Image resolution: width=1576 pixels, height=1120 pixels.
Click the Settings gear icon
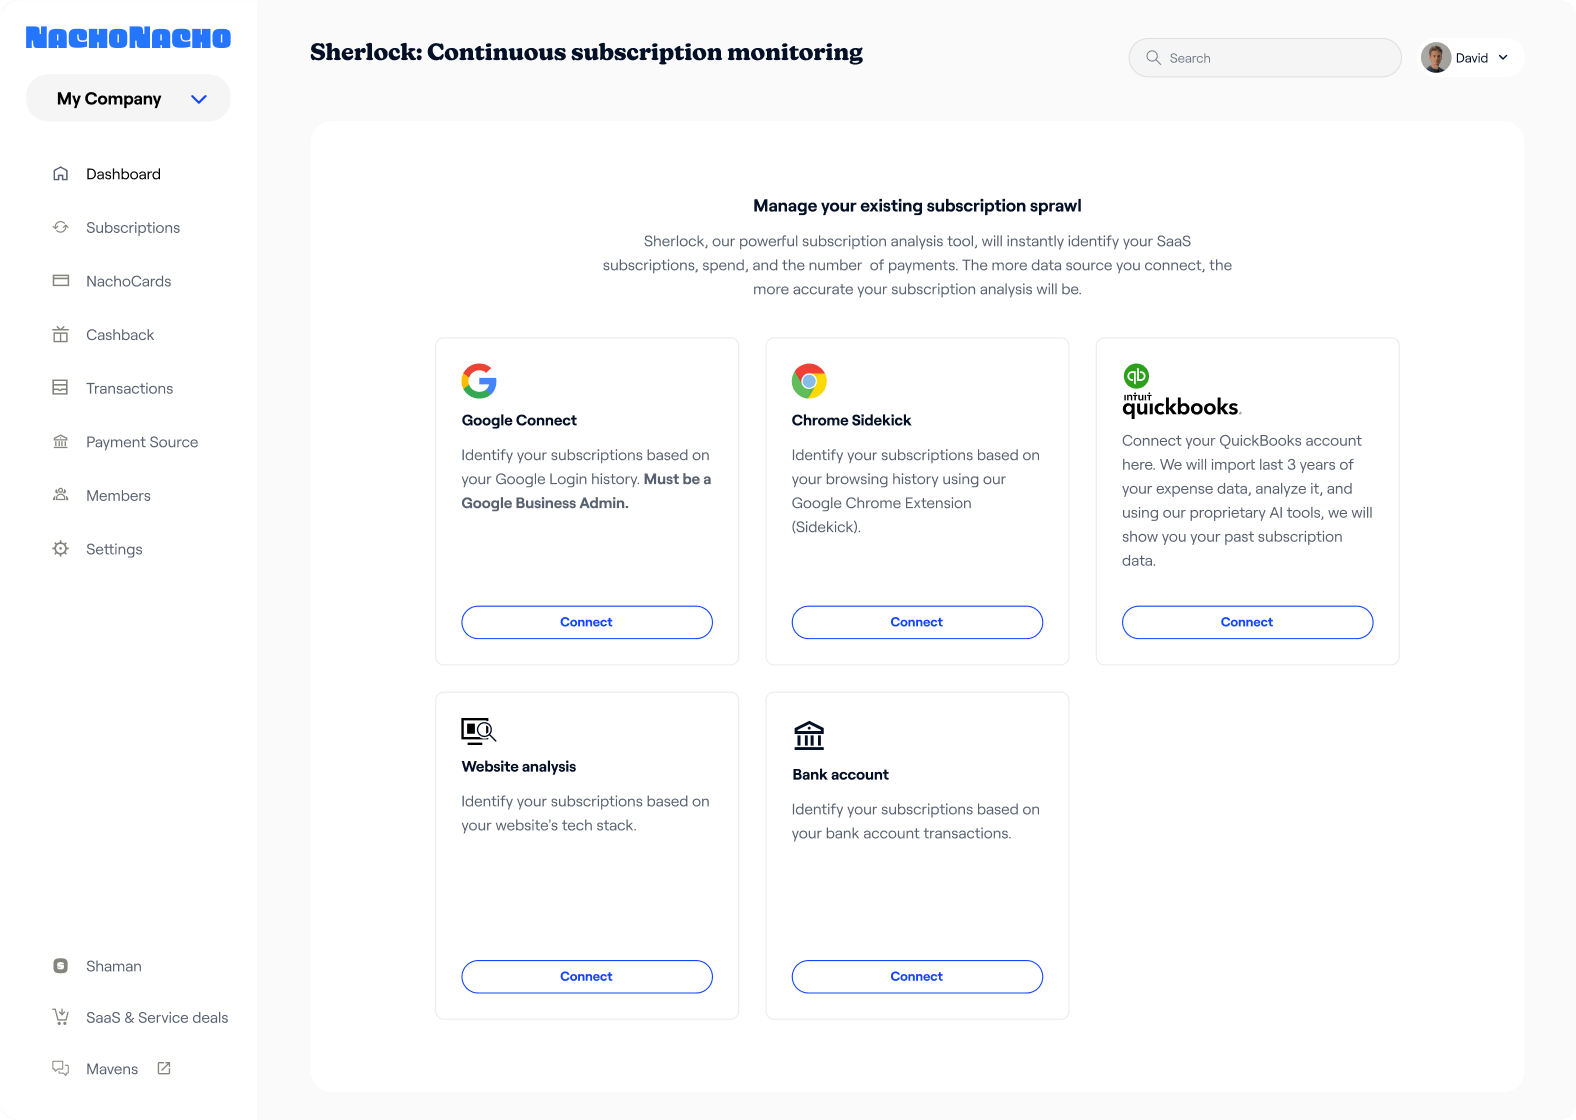pos(61,549)
